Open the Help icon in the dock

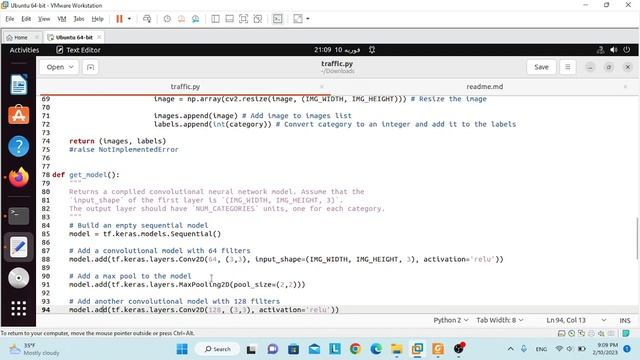pyautogui.click(x=18, y=146)
